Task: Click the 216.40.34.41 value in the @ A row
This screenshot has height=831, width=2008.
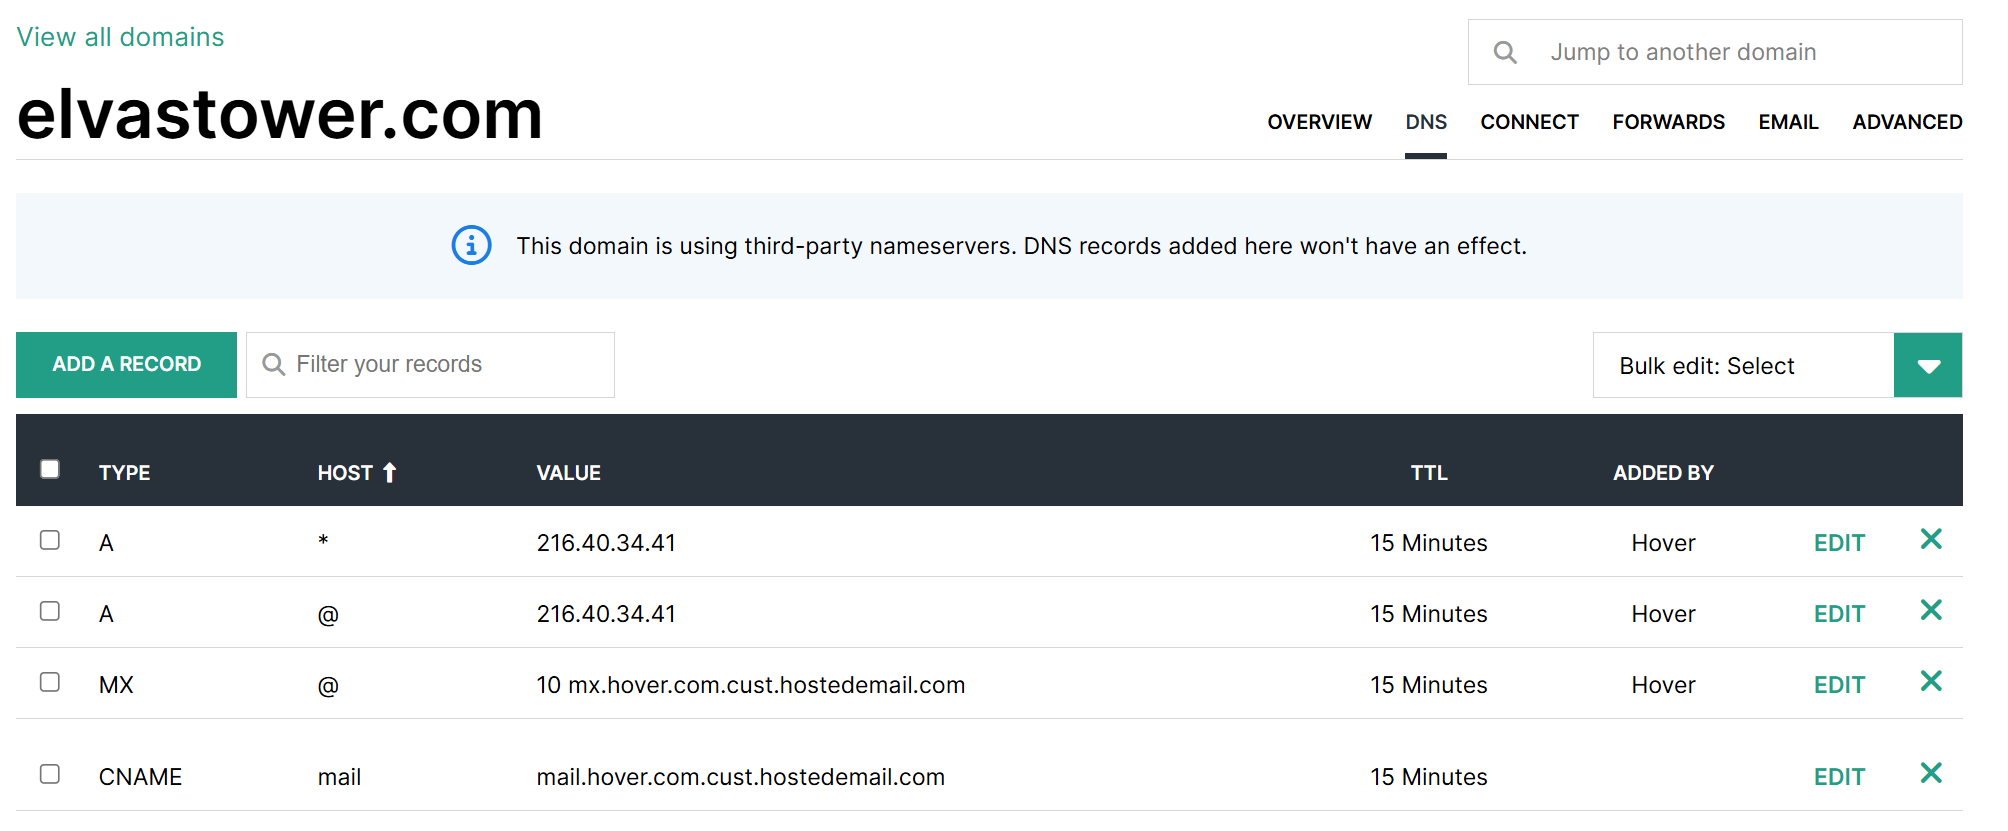Action: 606,614
